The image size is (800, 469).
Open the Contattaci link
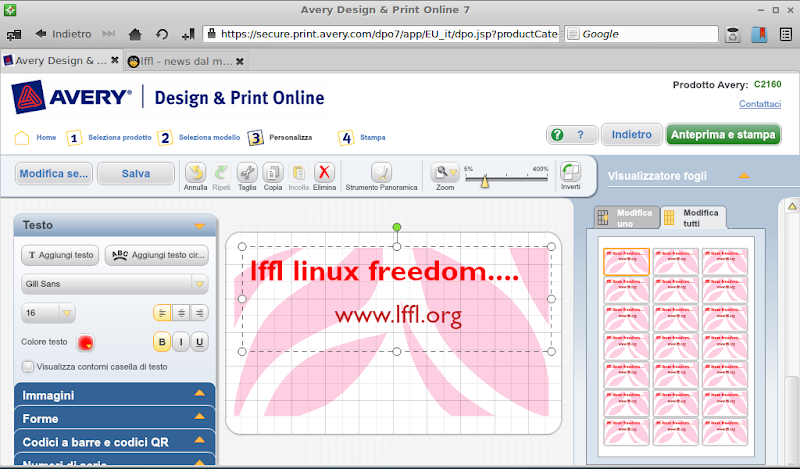pyautogui.click(x=760, y=104)
